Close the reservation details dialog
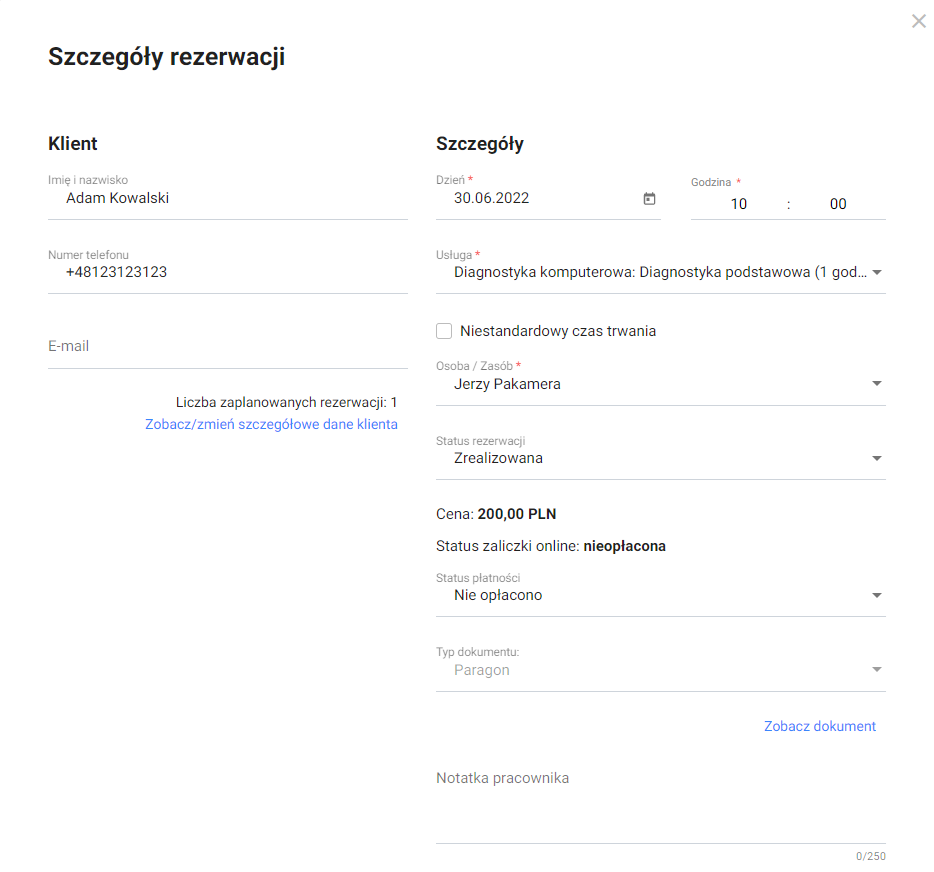934x872 pixels. 918,21
